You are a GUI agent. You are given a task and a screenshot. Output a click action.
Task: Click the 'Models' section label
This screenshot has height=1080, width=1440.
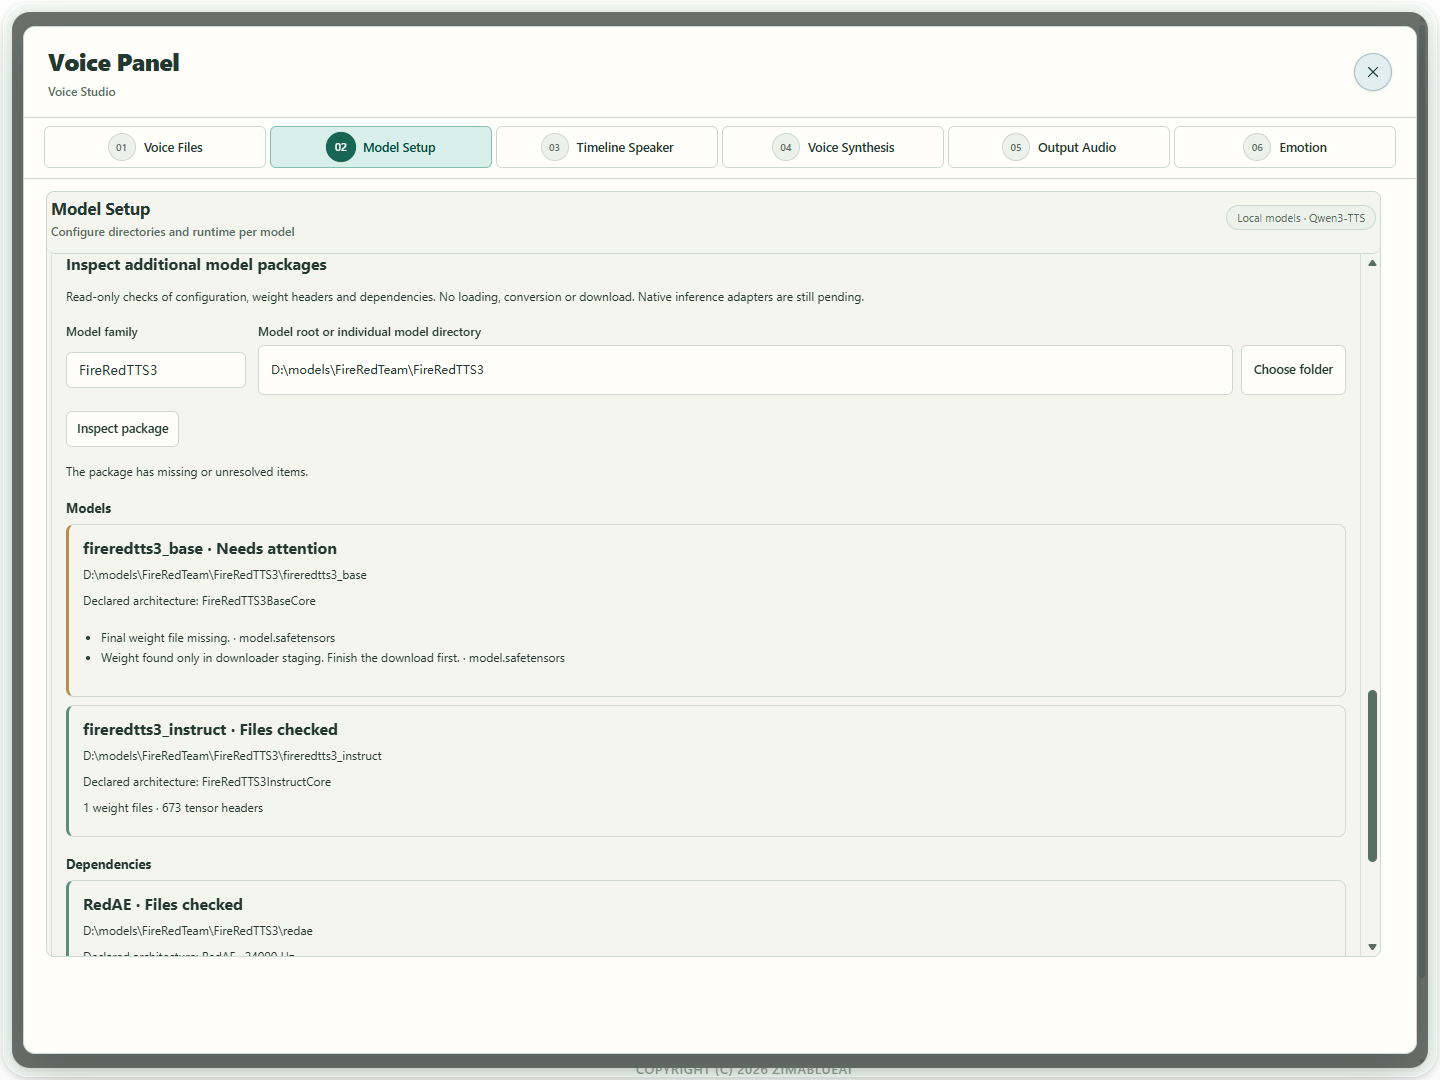89,509
